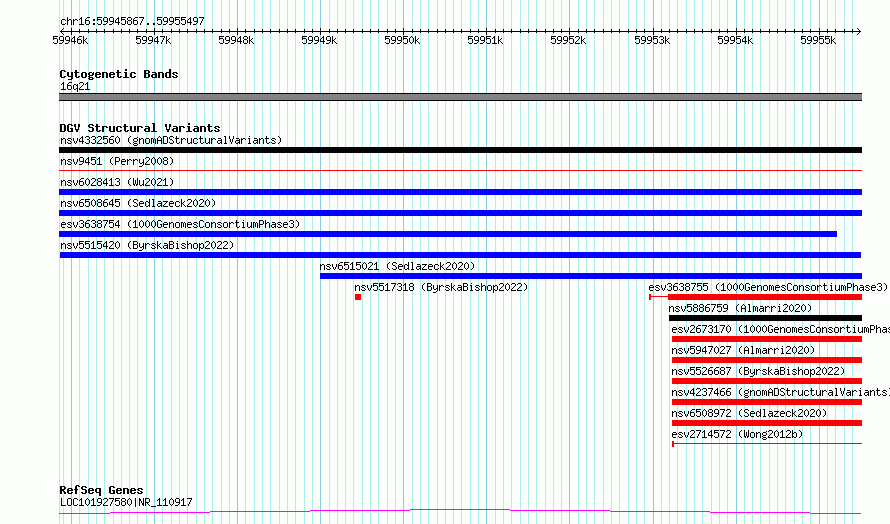890x524 pixels.
Task: Click the nsv5886759 (Almarri2020) label
Action: 740,308
